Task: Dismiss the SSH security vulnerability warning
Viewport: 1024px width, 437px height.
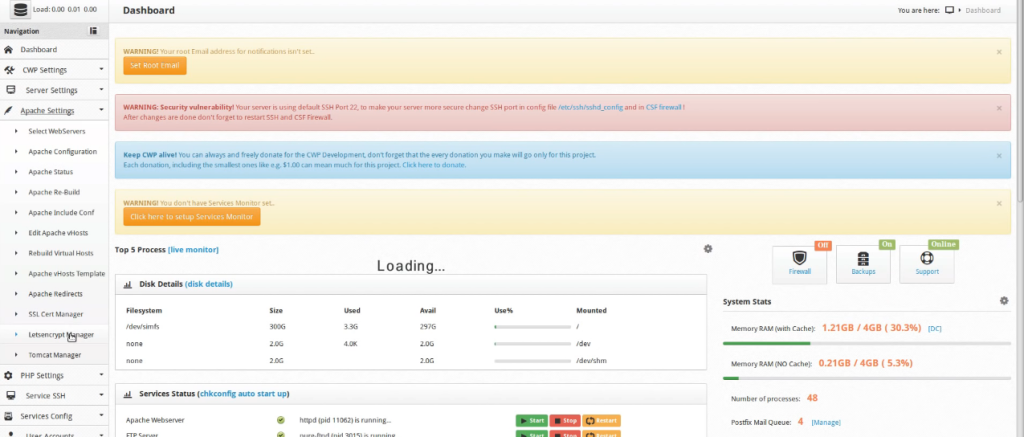Action: pos(999,108)
